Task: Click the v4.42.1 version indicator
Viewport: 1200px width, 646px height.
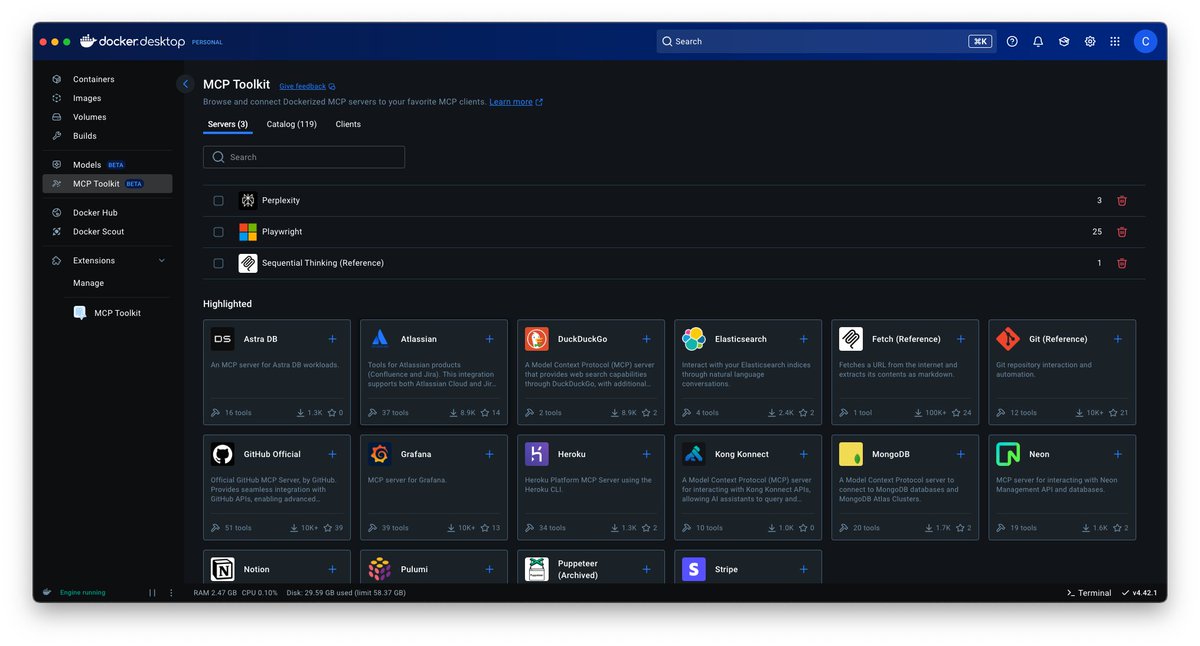Action: pyautogui.click(x=1139, y=593)
